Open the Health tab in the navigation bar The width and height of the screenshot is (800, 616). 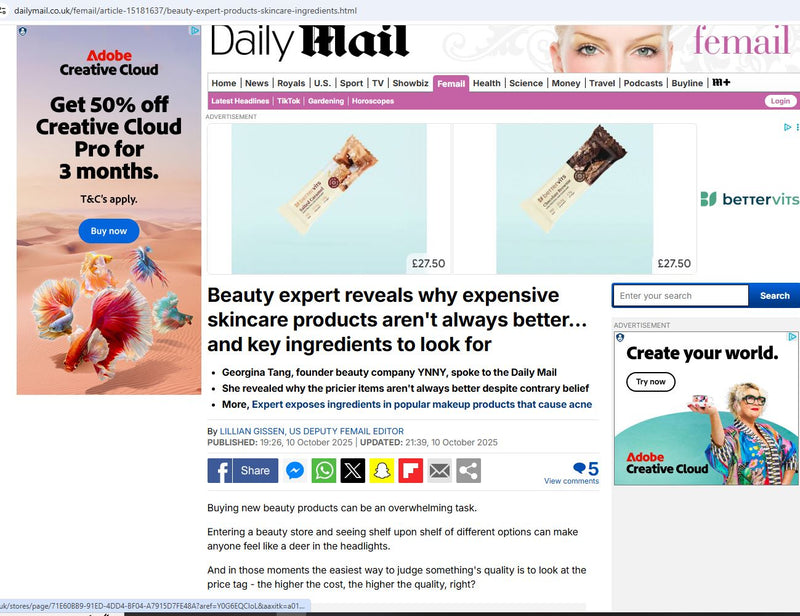coord(486,83)
